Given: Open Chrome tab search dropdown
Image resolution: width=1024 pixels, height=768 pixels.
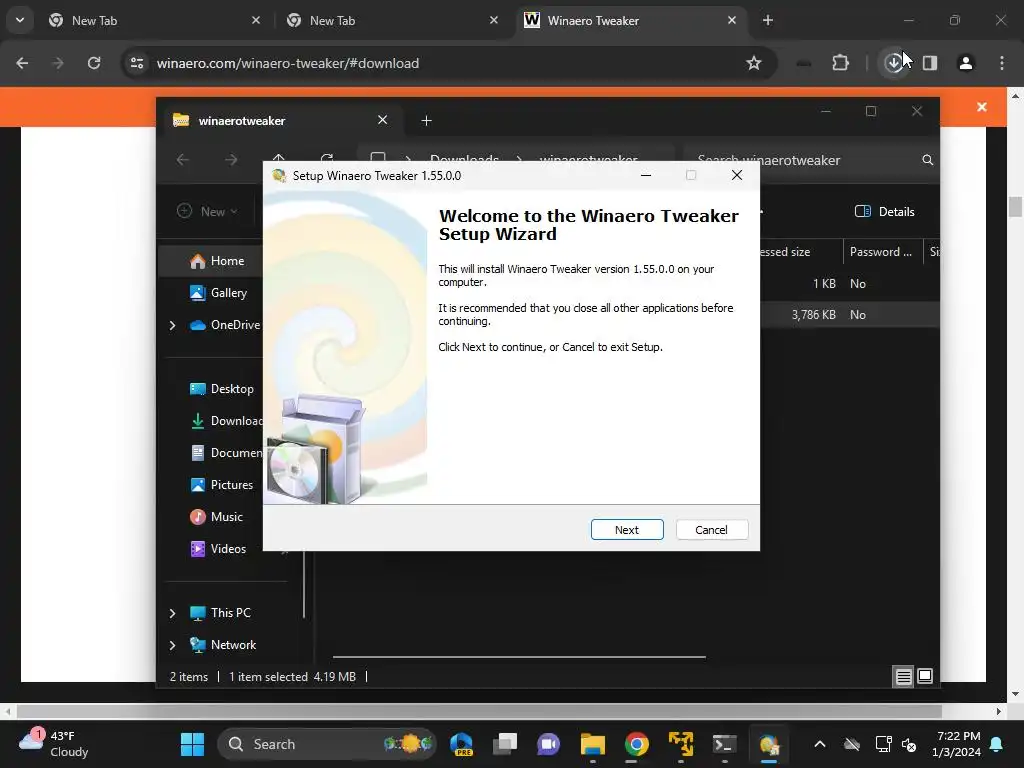Looking at the screenshot, I should (x=20, y=20).
